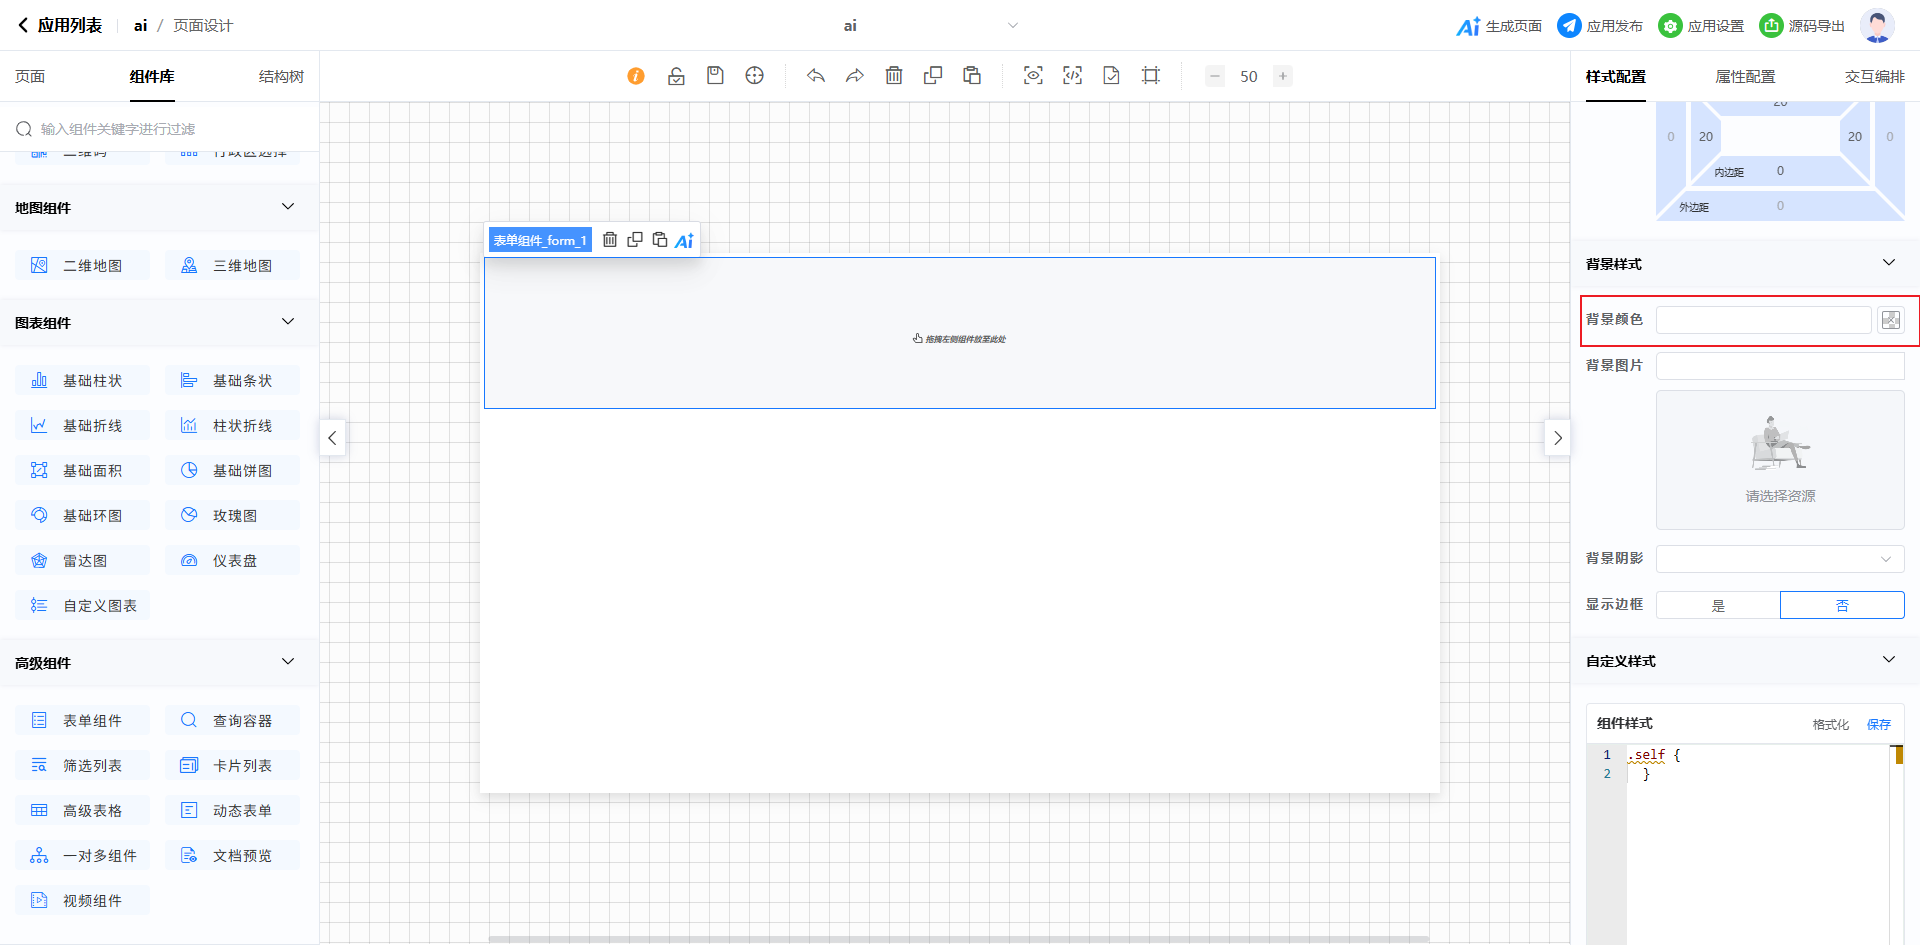Image resolution: width=1920 pixels, height=945 pixels.
Task: Open the 背景阴影 dropdown
Action: pos(1780,559)
